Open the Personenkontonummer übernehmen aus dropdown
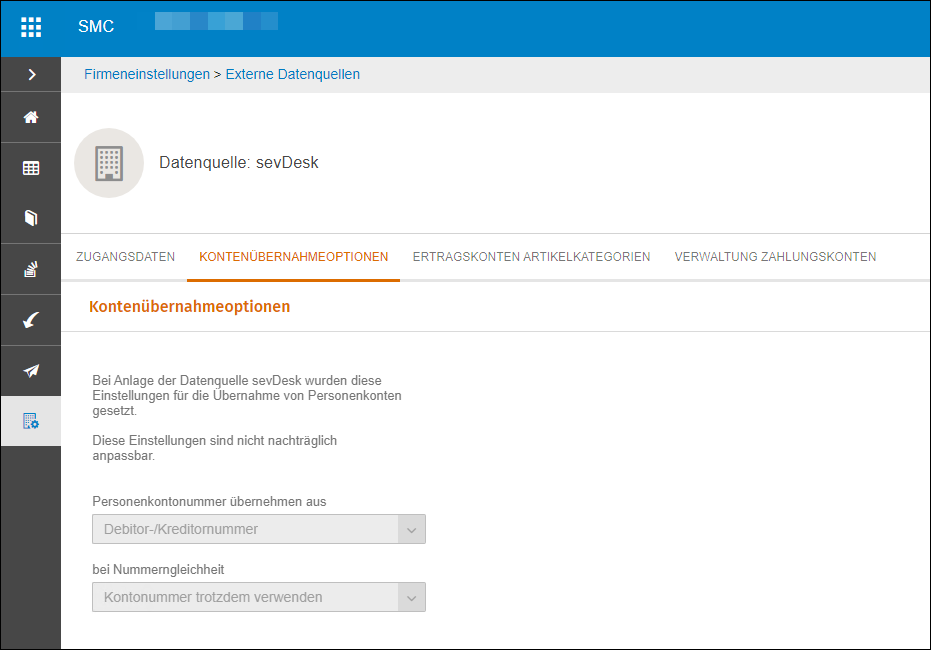931x650 pixels. coord(259,529)
